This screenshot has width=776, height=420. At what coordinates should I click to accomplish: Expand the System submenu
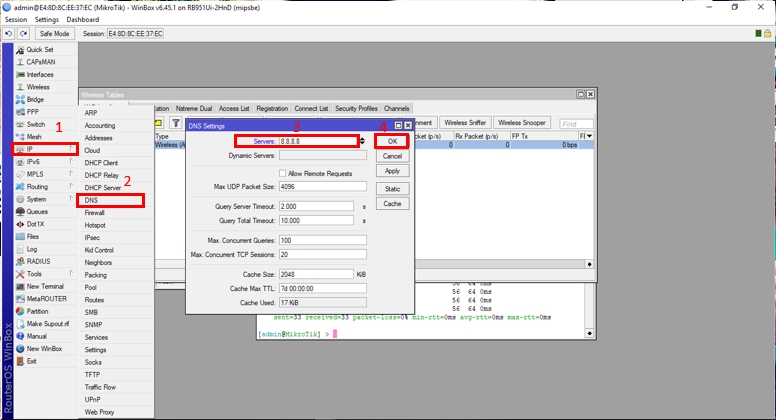tap(46, 199)
